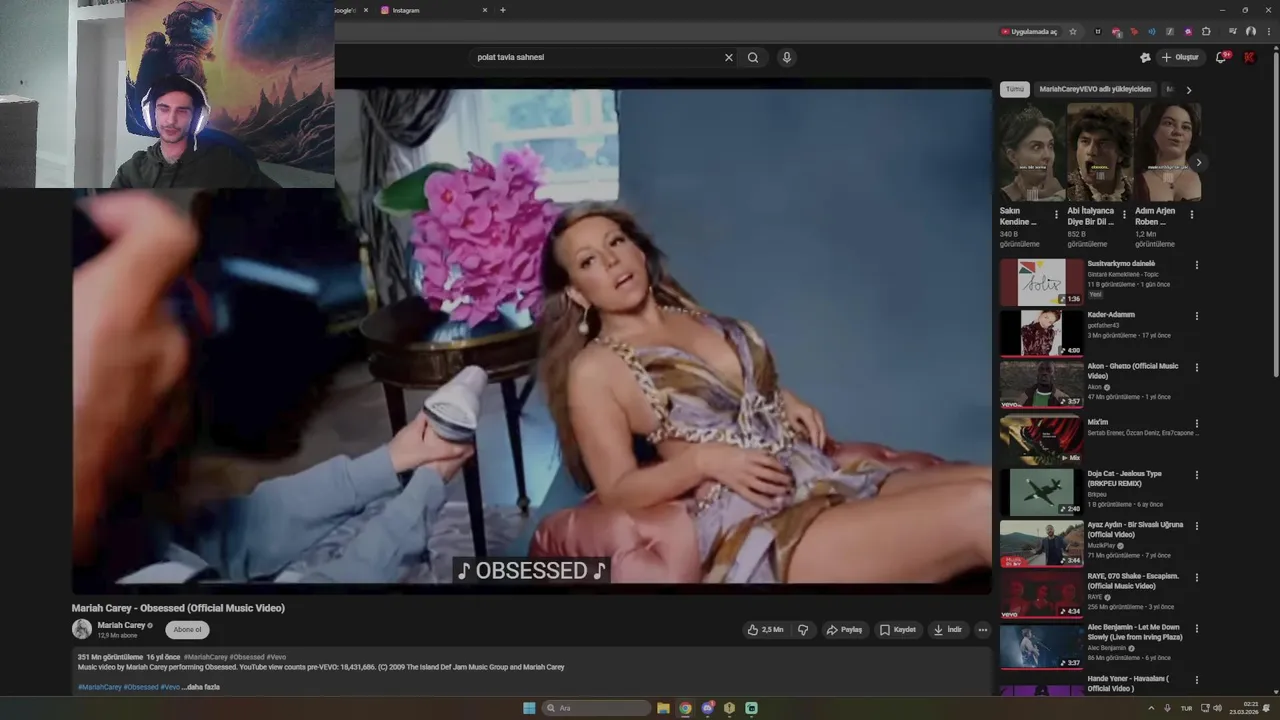Image resolution: width=1280 pixels, height=720 pixels.
Task: Open the Chrome extensions puzzle icon
Action: click(x=1206, y=31)
